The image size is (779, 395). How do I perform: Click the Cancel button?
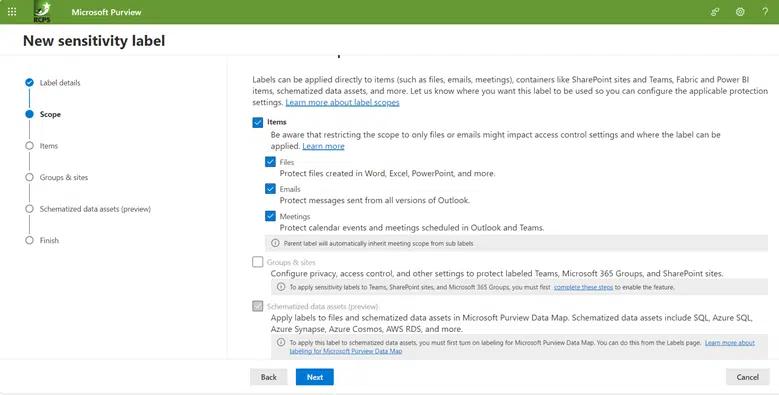tap(747, 377)
